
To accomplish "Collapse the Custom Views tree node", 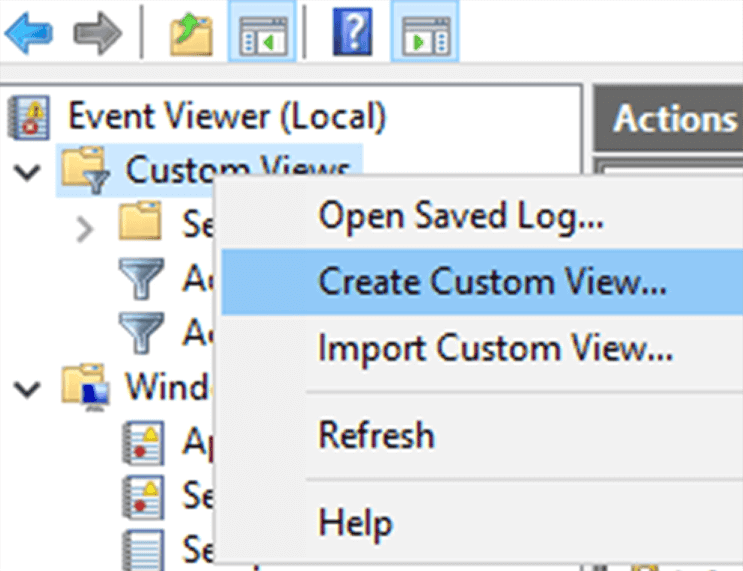I will 26,171.
